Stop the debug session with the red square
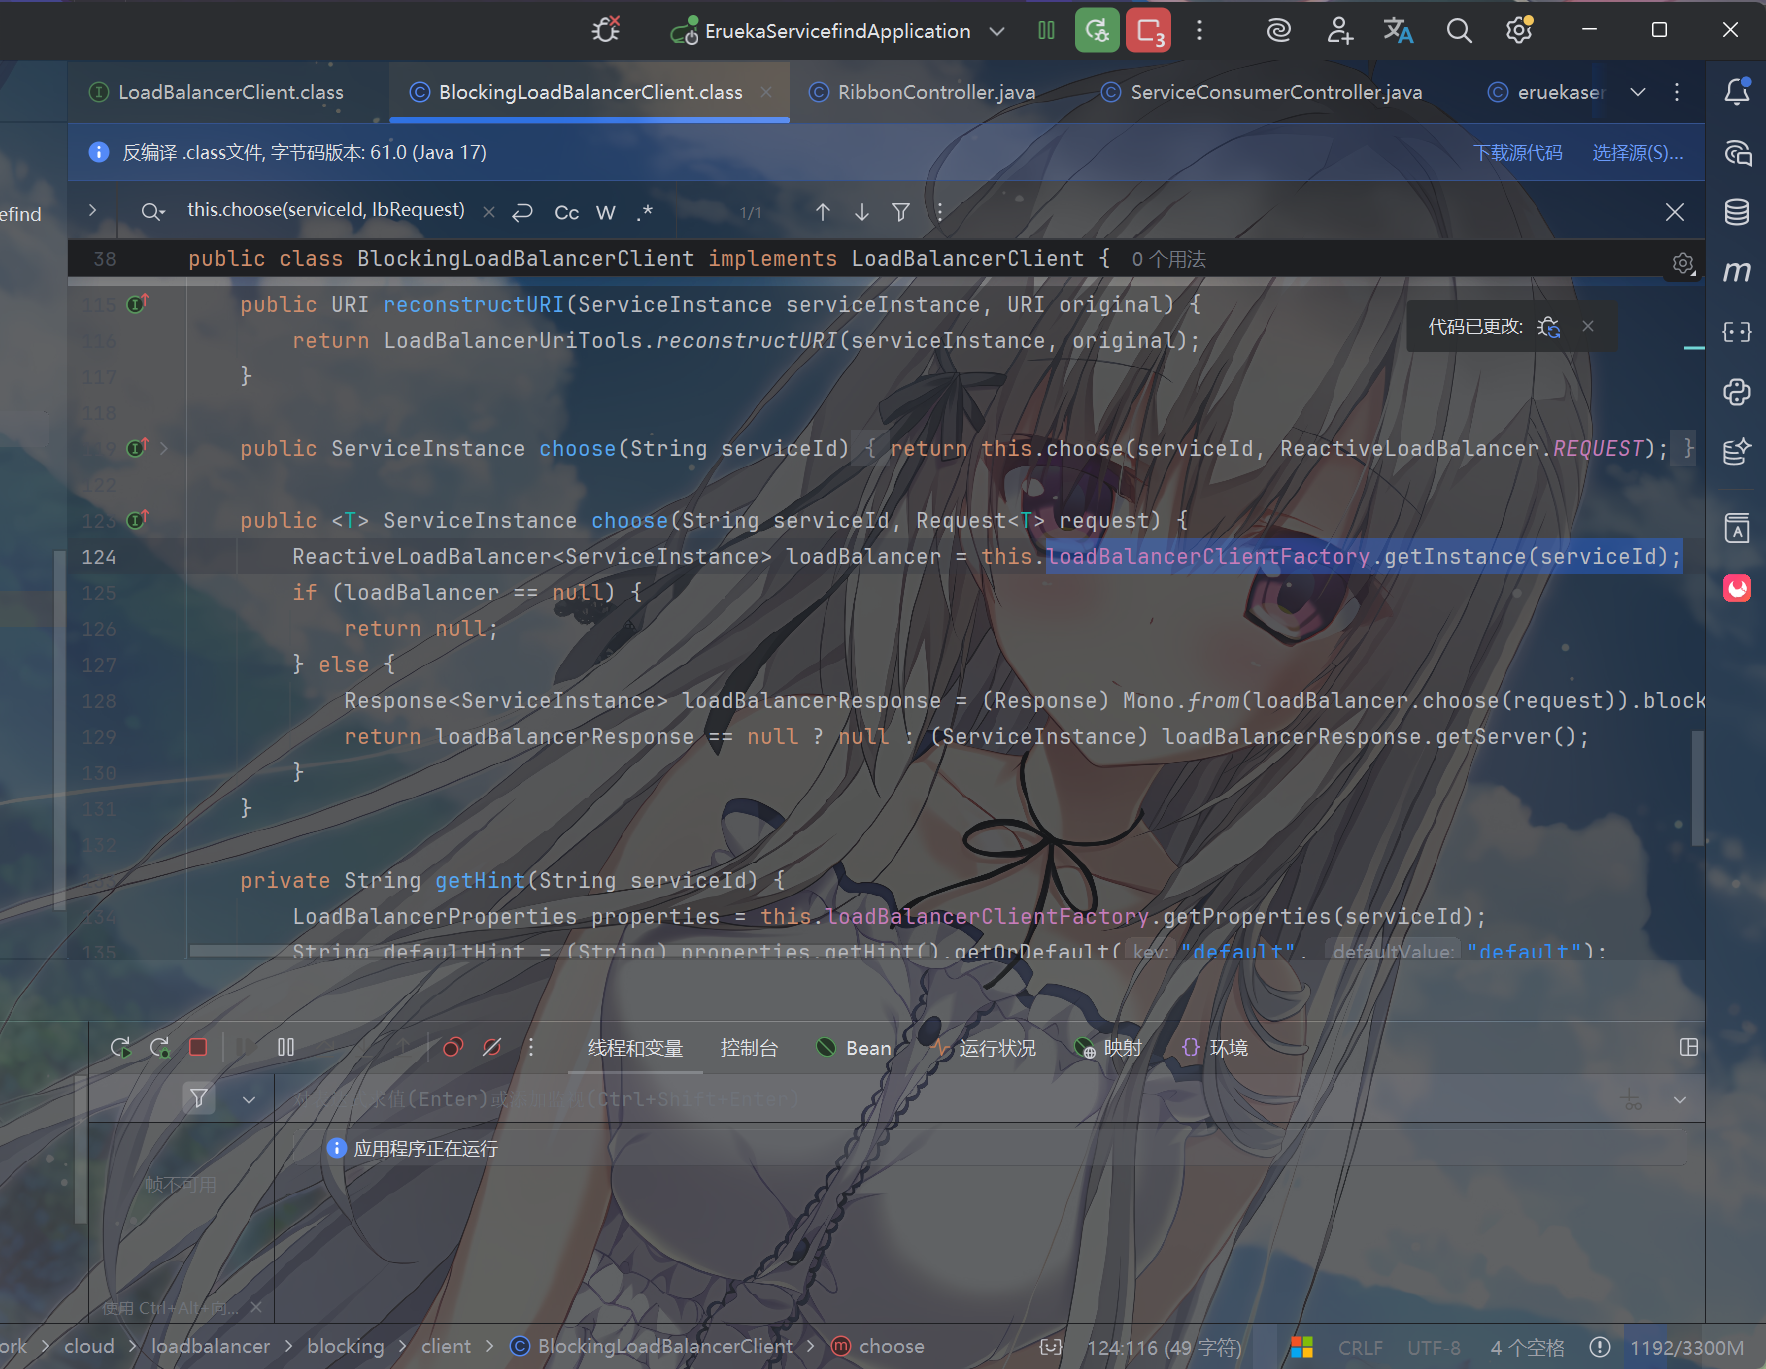Screen dimensions: 1766x1369 pyautogui.click(x=198, y=1047)
